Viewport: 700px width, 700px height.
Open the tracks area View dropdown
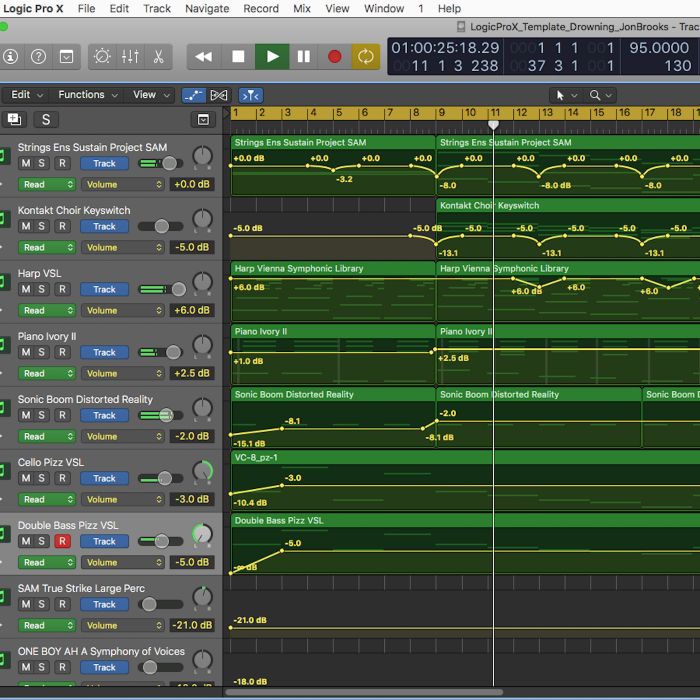(151, 95)
